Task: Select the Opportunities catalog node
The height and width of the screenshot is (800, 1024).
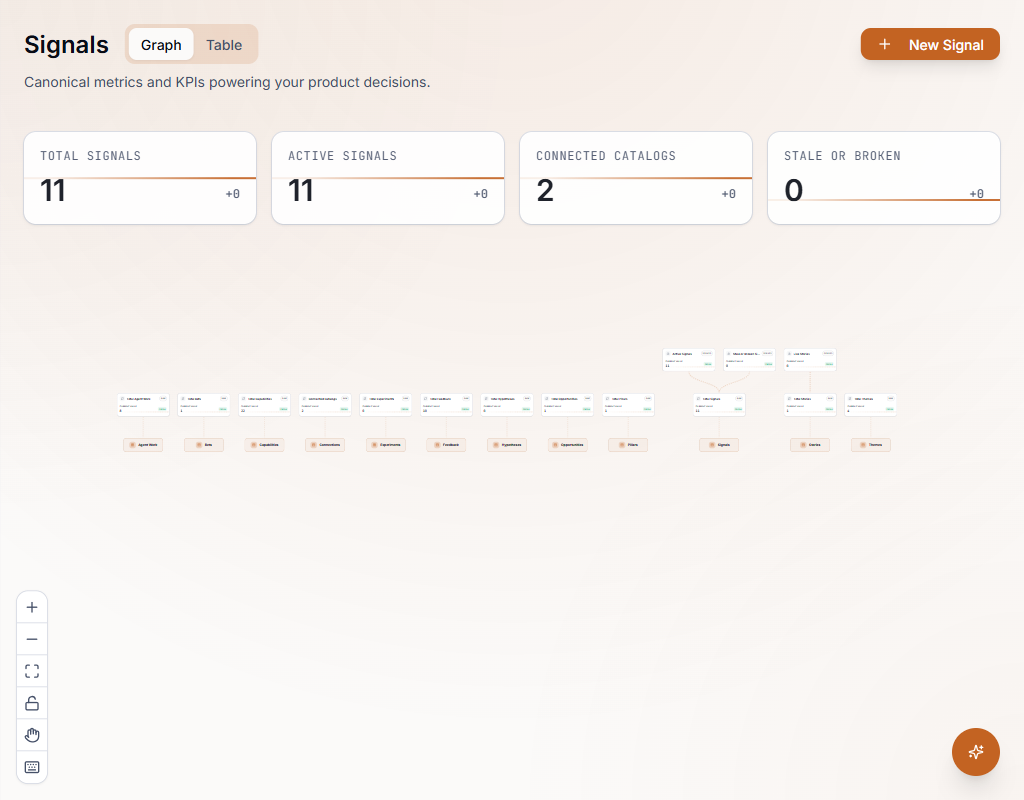Action: tap(568, 445)
